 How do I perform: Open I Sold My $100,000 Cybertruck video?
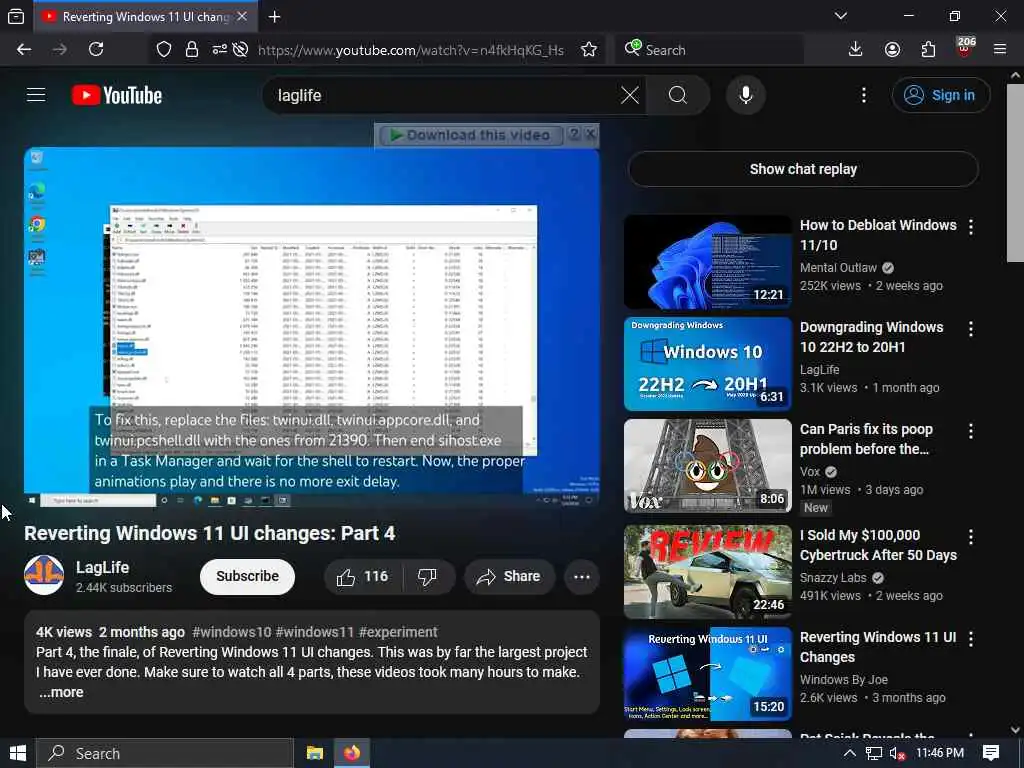click(878, 545)
